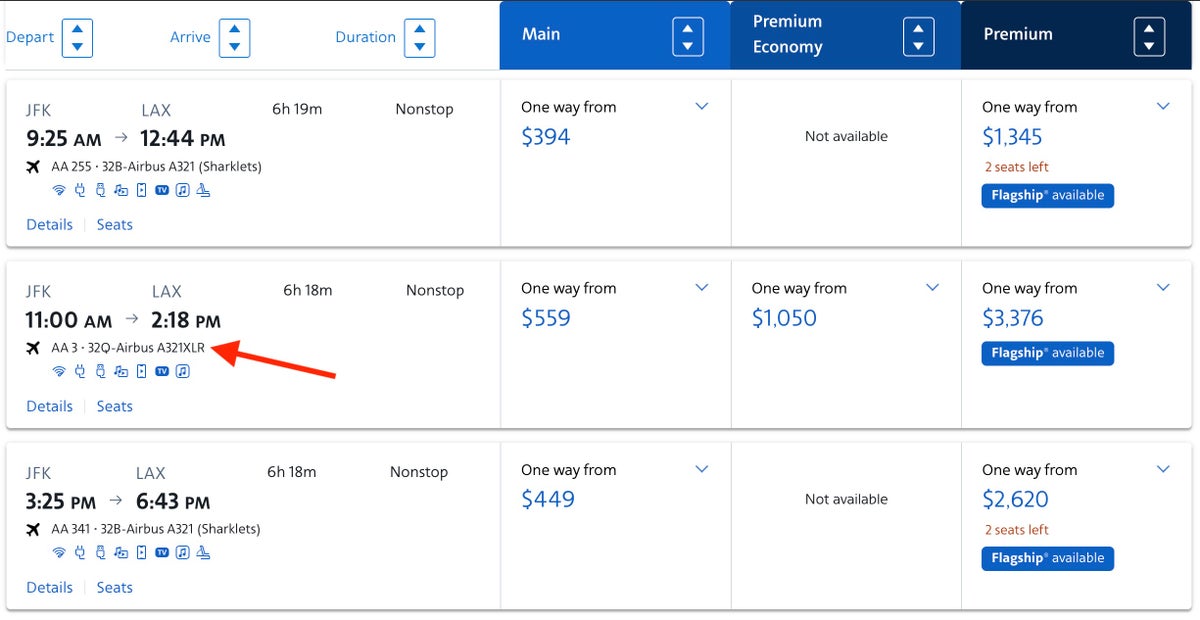Click the USB power icon for flight AA 3
The width and height of the screenshot is (1200, 620).
pos(100,372)
